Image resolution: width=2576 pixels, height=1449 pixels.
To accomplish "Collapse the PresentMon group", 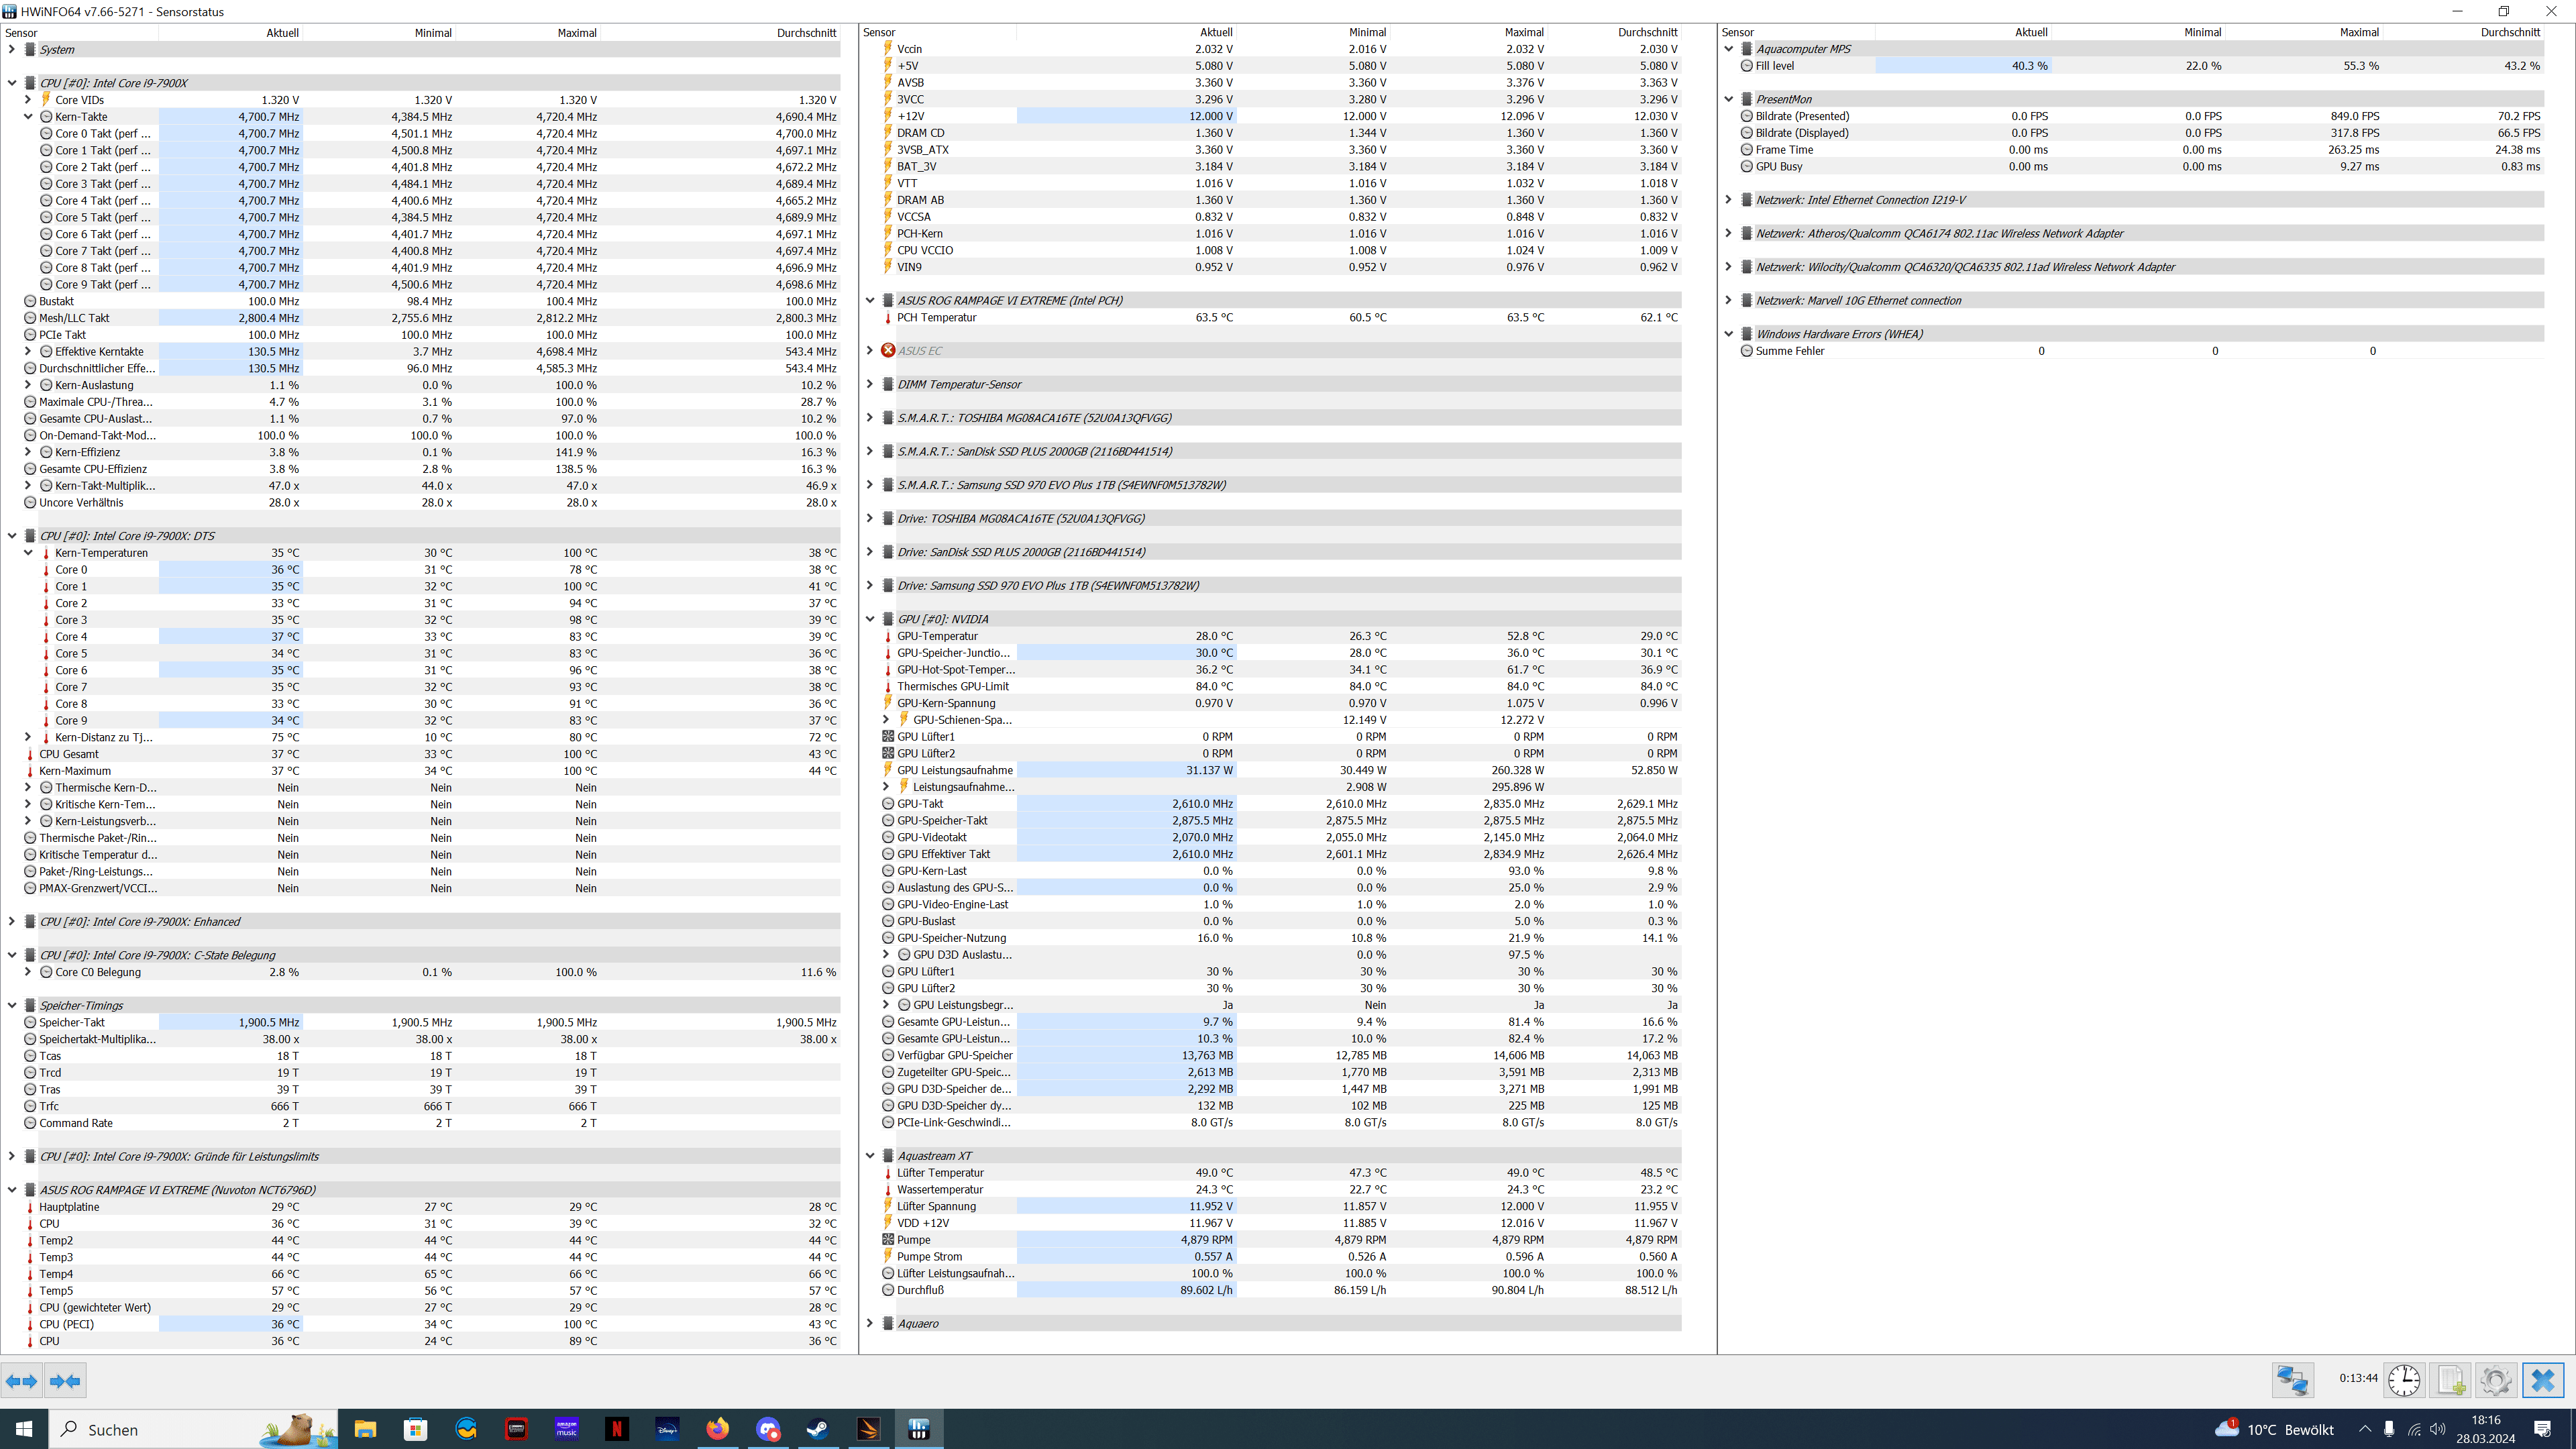I will pyautogui.click(x=1729, y=99).
